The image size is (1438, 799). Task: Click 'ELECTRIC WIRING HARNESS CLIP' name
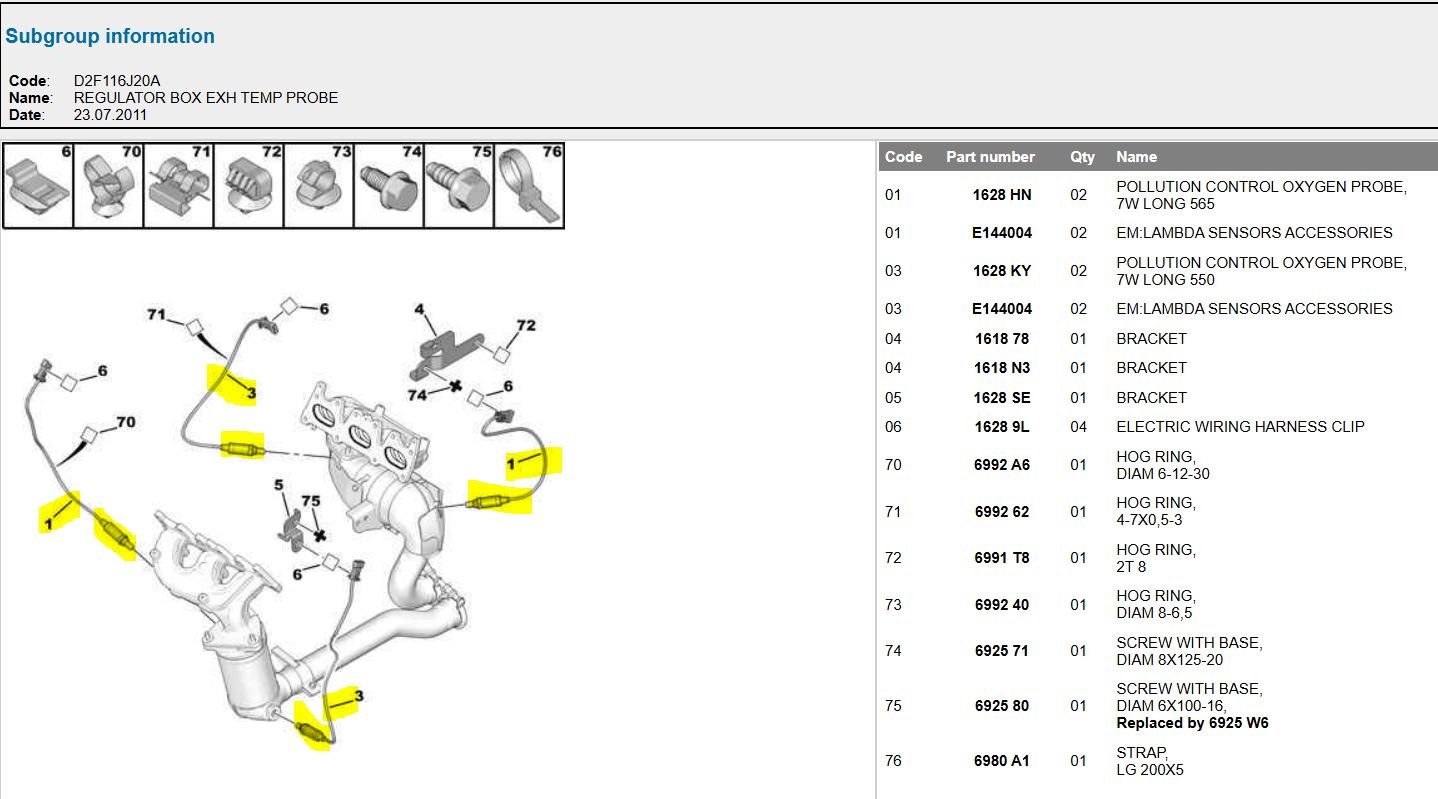1240,427
